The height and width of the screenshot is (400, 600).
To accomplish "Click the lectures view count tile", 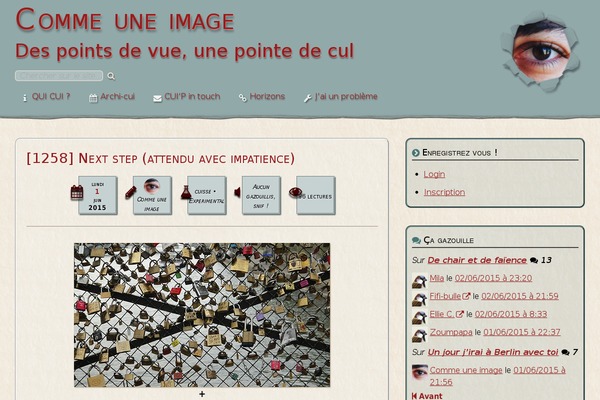I will pyautogui.click(x=316, y=195).
